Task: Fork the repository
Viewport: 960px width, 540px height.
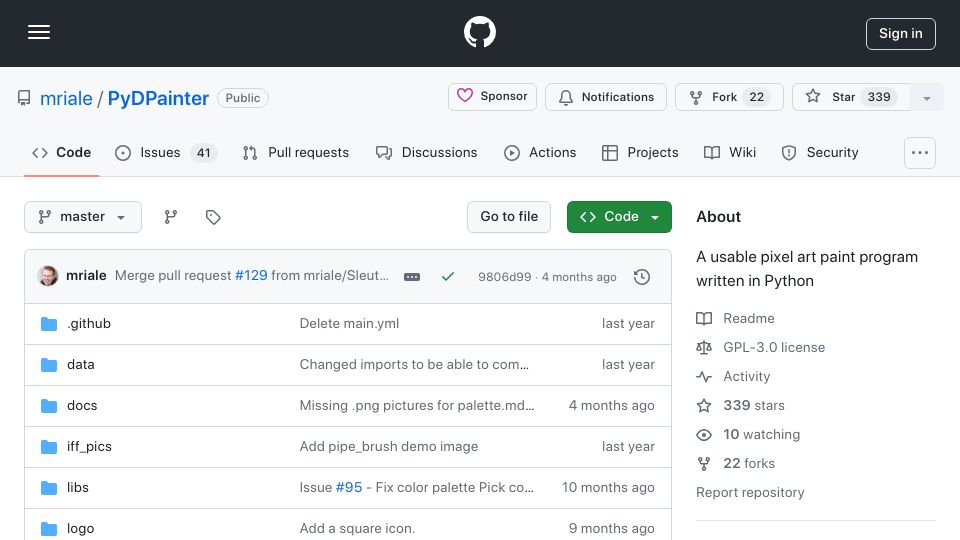Action: pyautogui.click(x=729, y=97)
